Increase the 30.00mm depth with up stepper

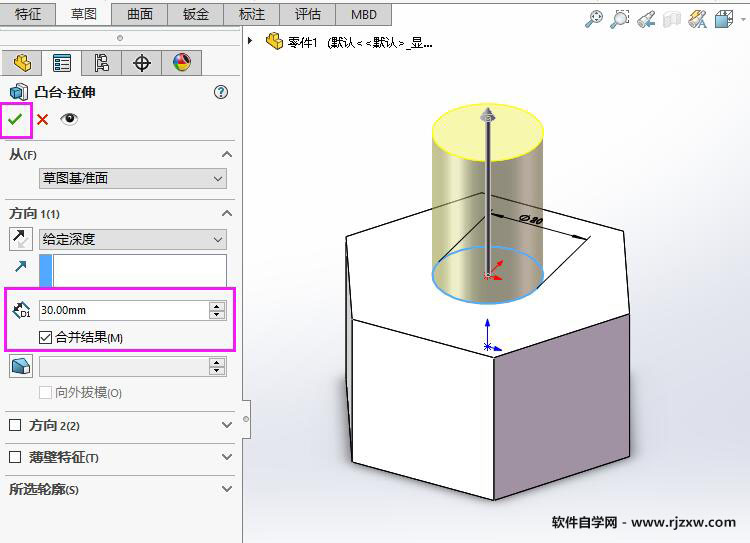217,306
